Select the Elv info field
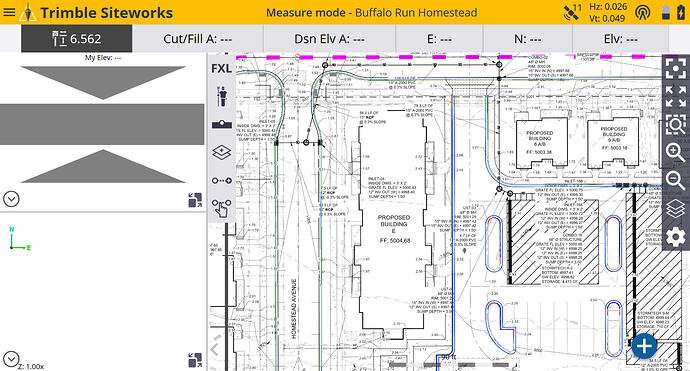 coord(620,39)
